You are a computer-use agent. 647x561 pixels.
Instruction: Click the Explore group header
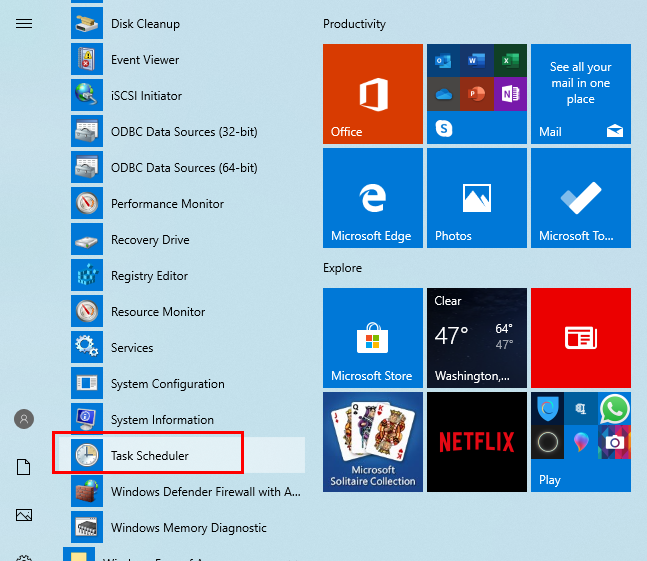(342, 268)
